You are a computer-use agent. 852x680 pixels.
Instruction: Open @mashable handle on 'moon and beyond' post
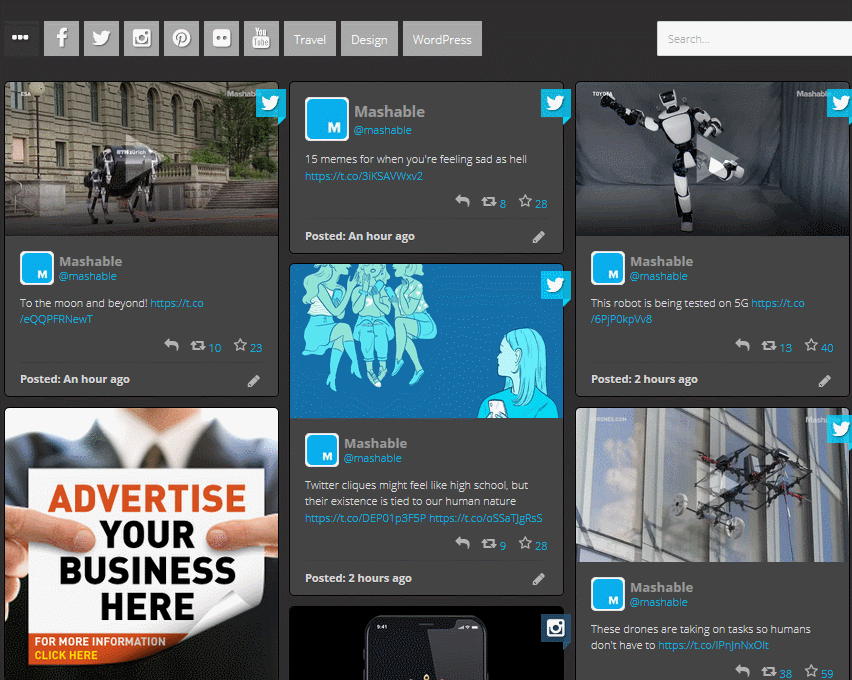(x=87, y=276)
